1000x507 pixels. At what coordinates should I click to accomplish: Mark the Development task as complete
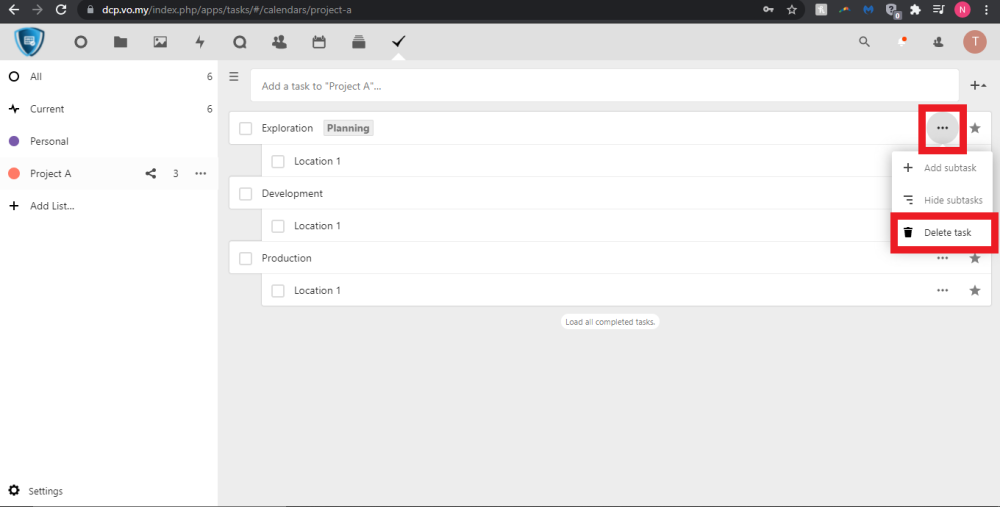245,193
